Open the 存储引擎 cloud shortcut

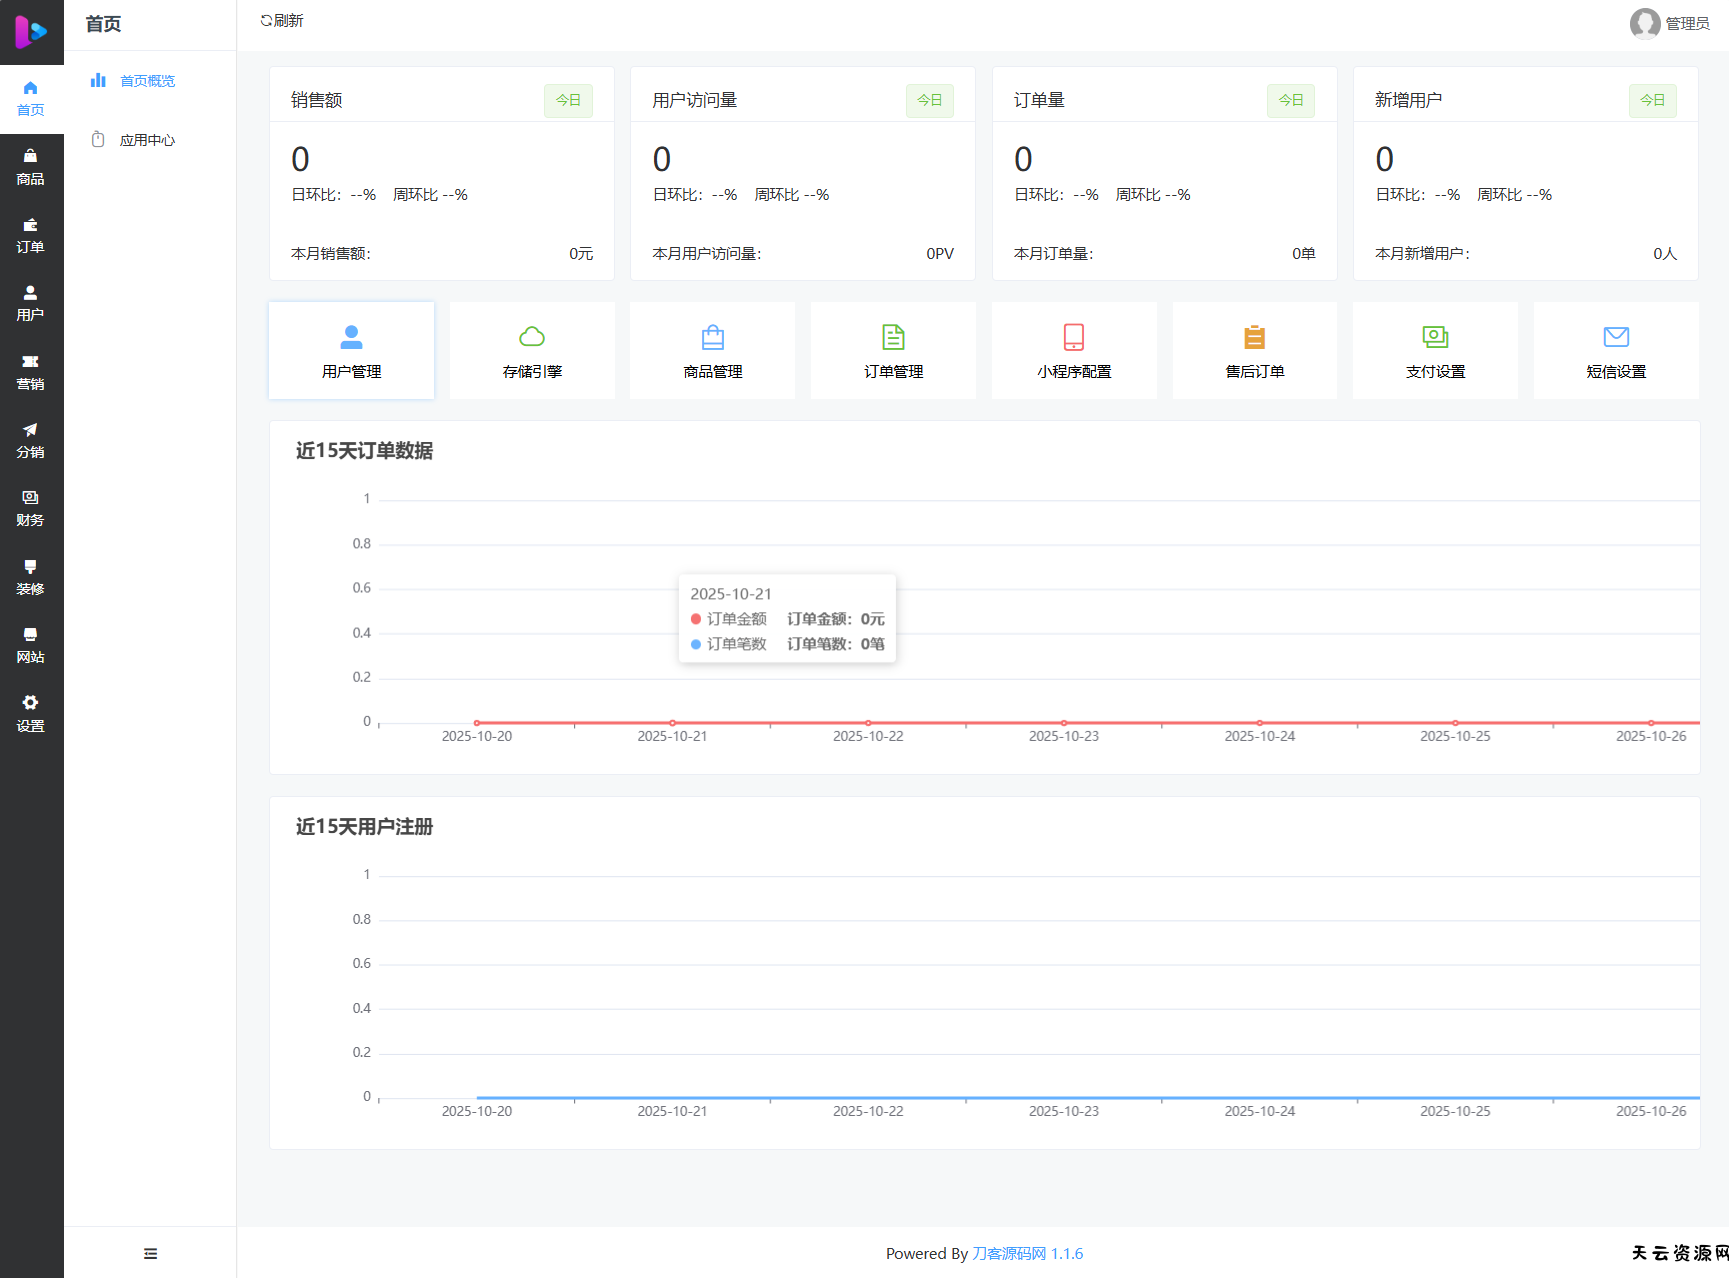[532, 351]
